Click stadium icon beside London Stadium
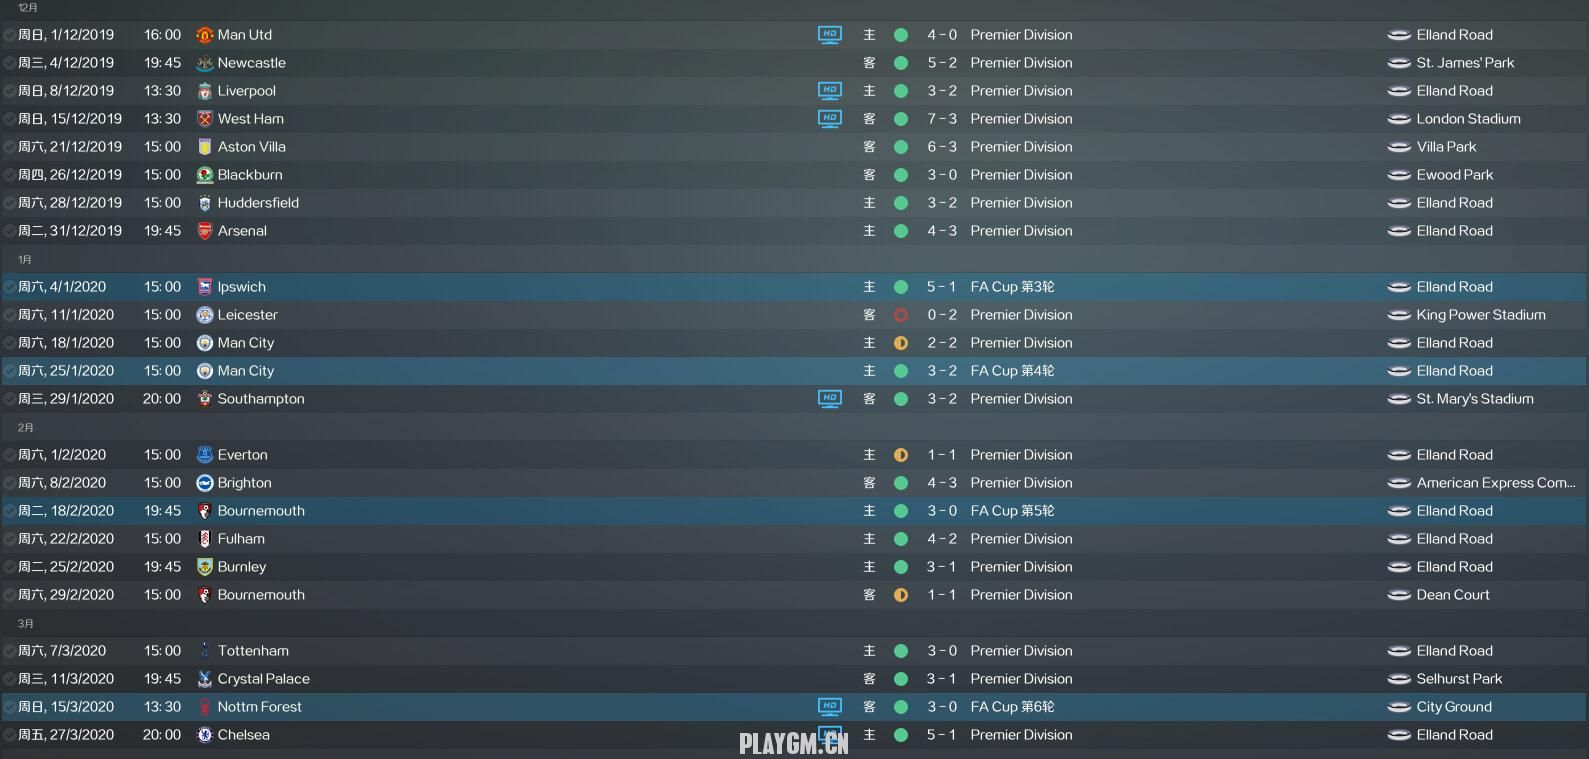The width and height of the screenshot is (1589, 759). tap(1399, 119)
